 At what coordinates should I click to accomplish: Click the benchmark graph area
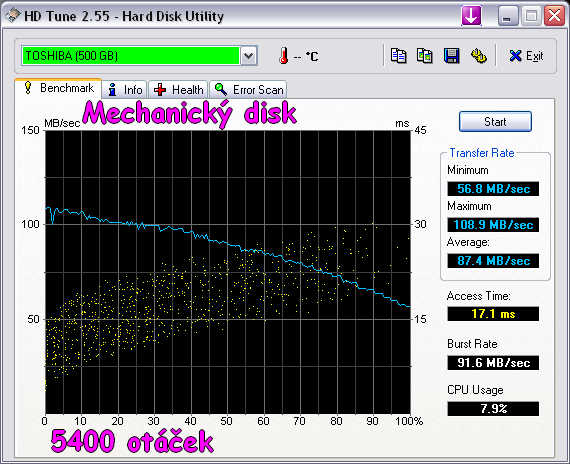click(228, 272)
